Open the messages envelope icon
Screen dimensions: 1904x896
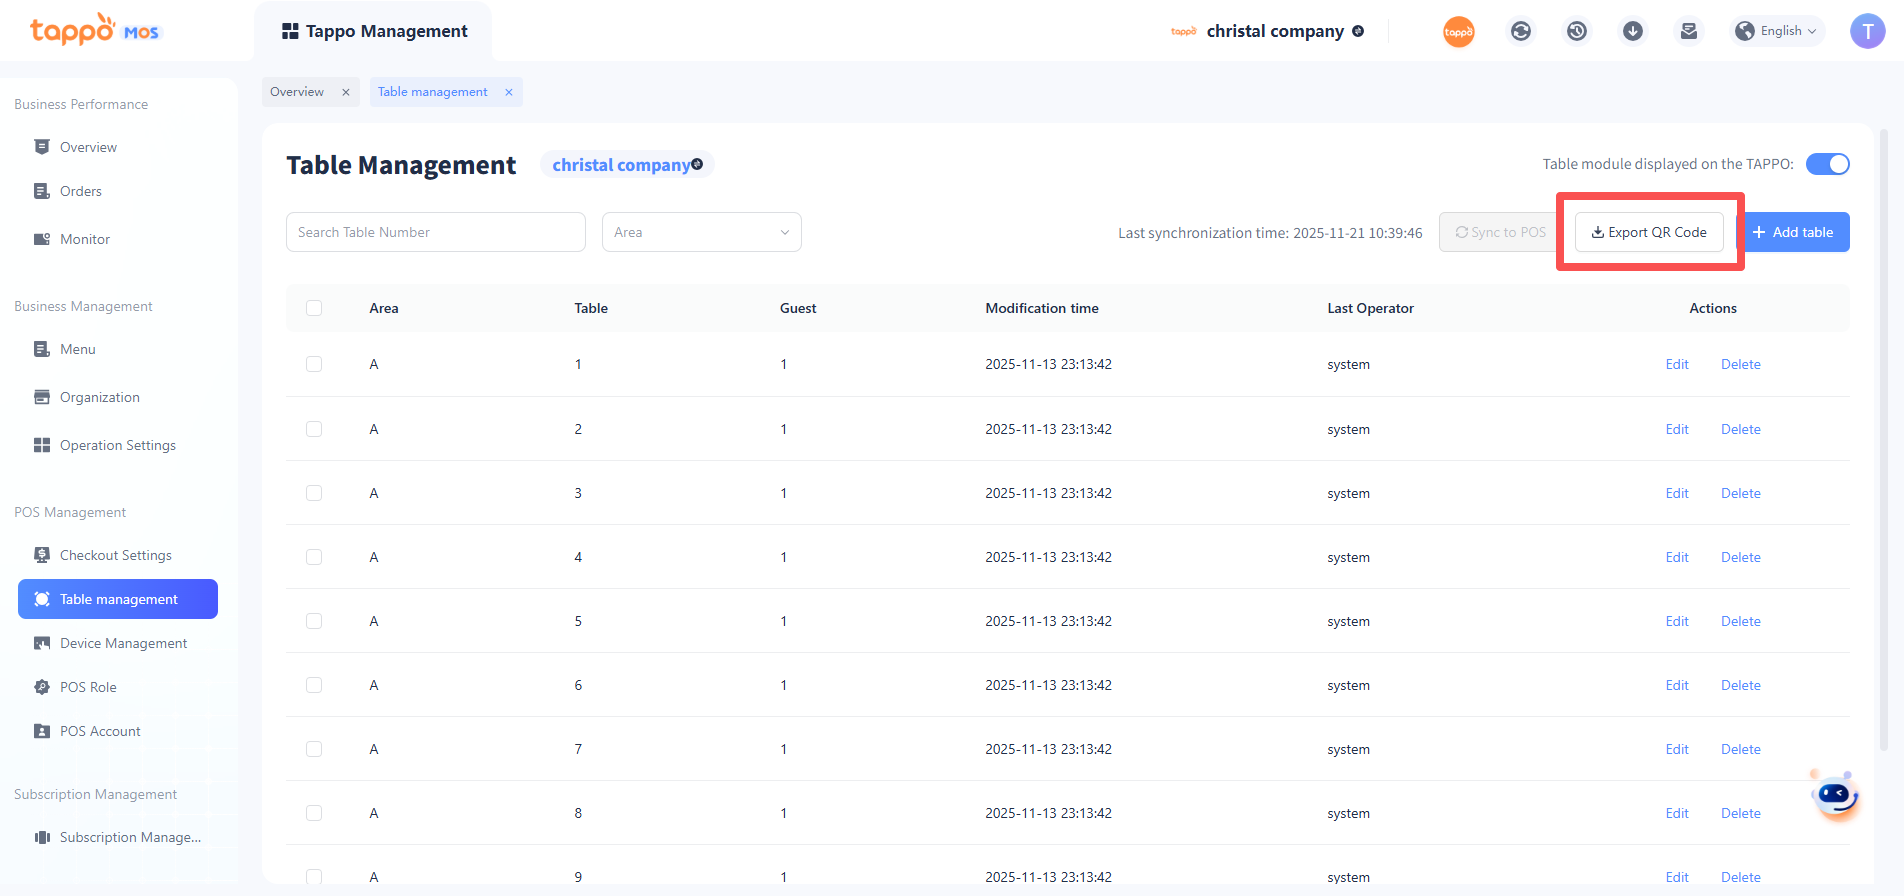click(x=1688, y=31)
